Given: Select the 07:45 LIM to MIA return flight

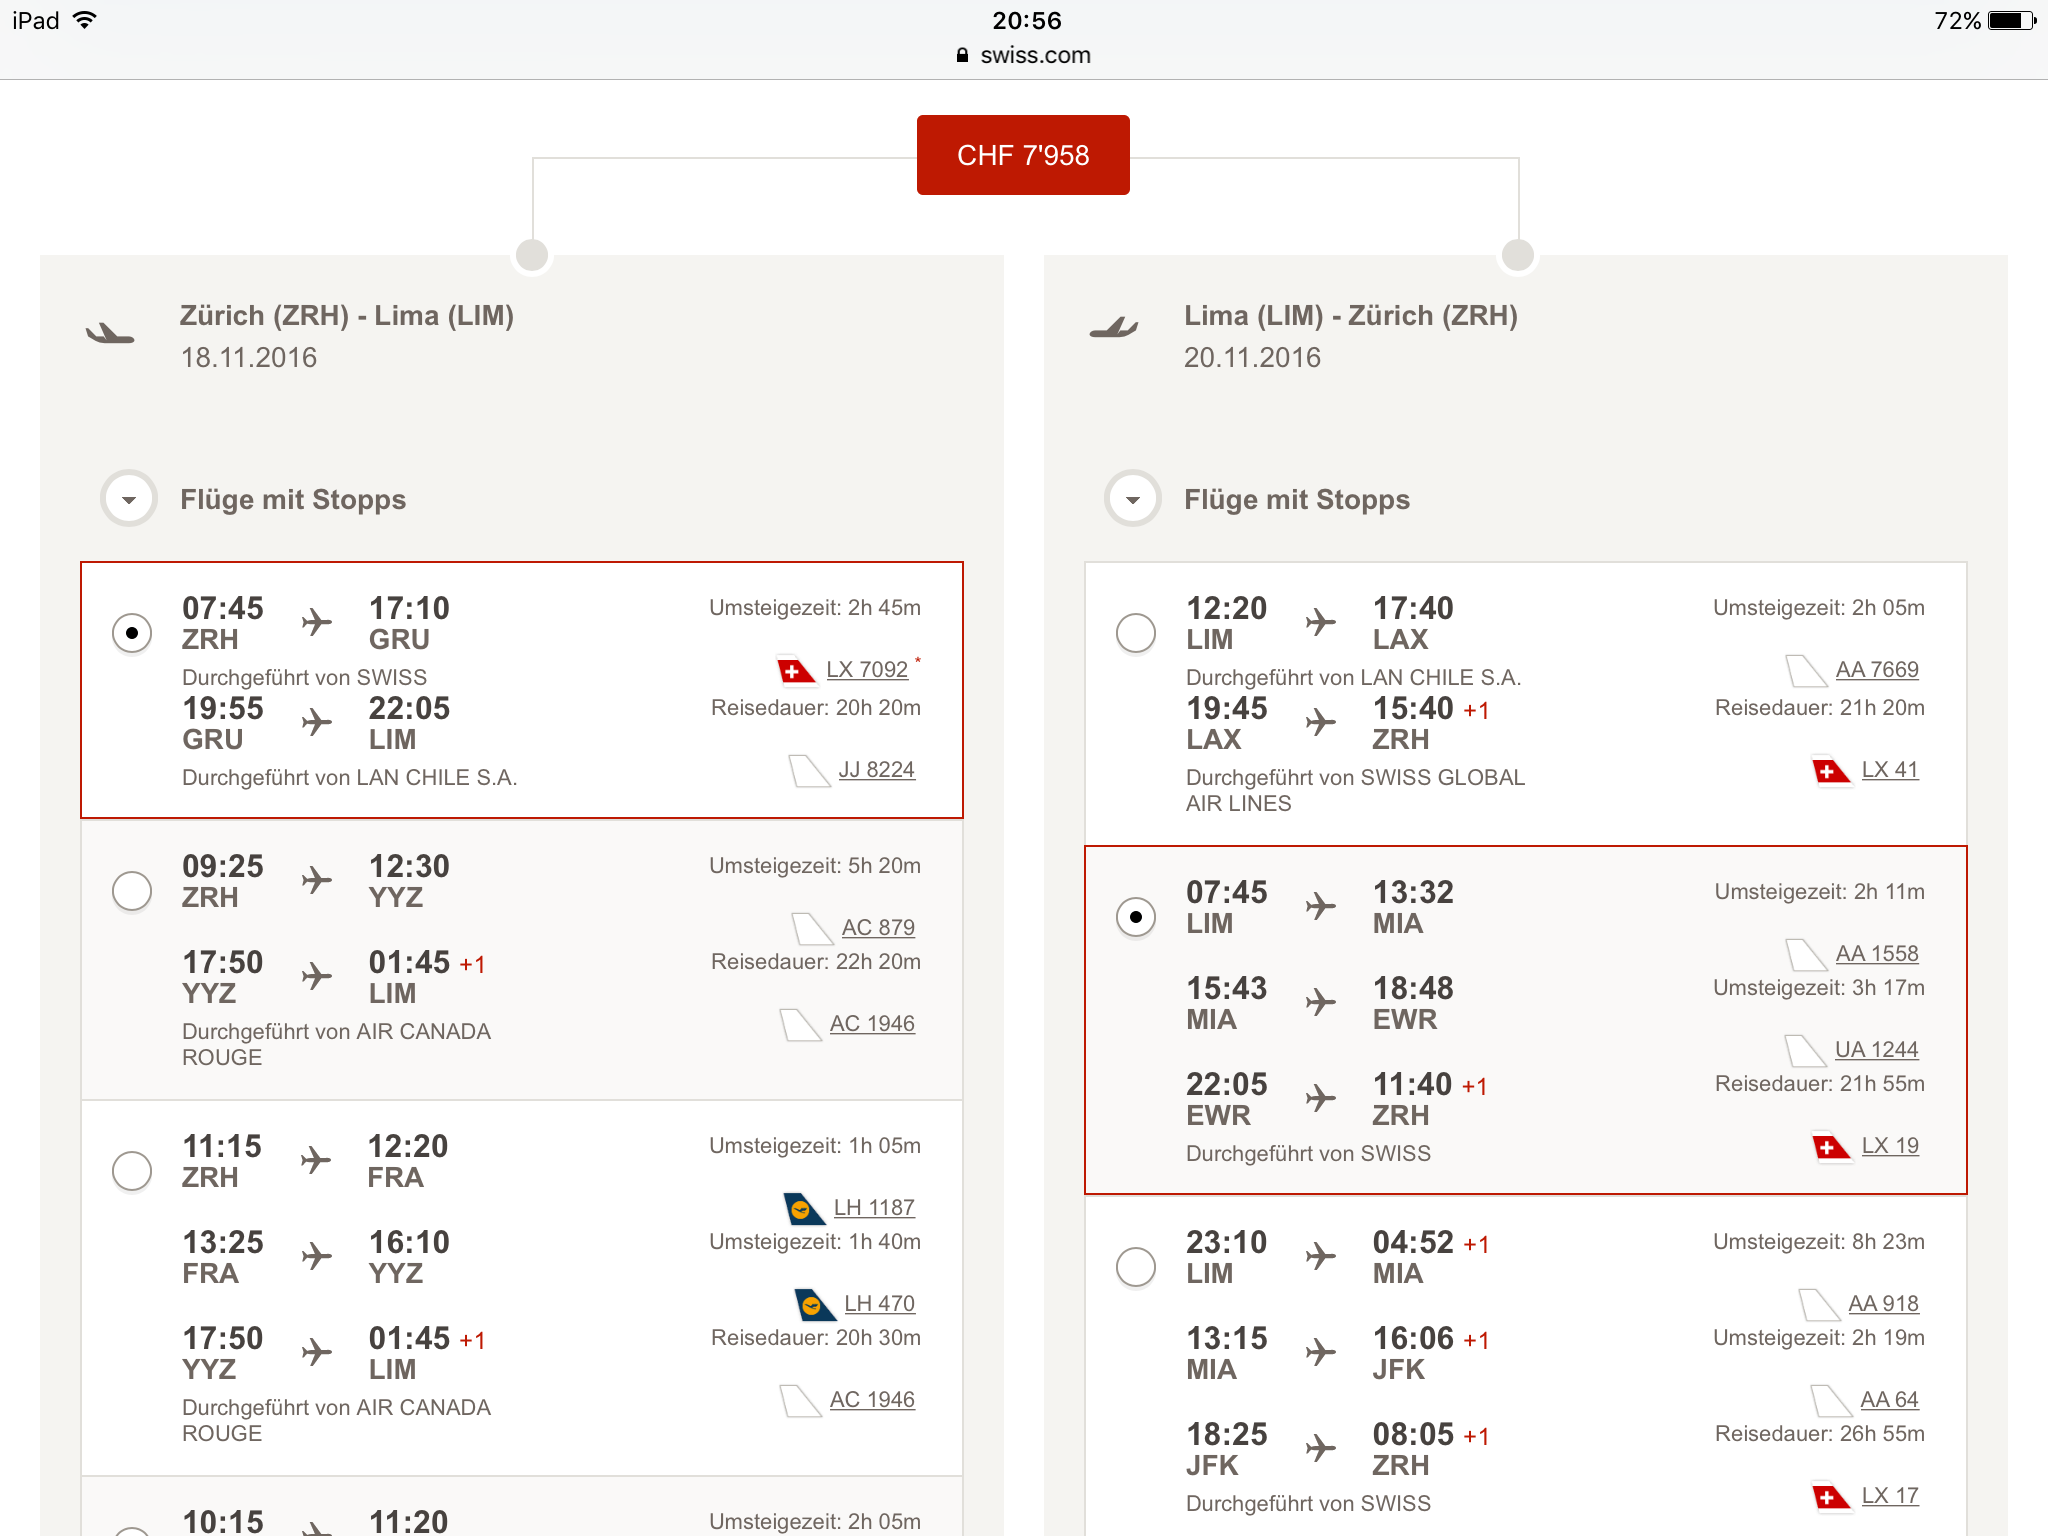Looking at the screenshot, I should [x=1136, y=917].
